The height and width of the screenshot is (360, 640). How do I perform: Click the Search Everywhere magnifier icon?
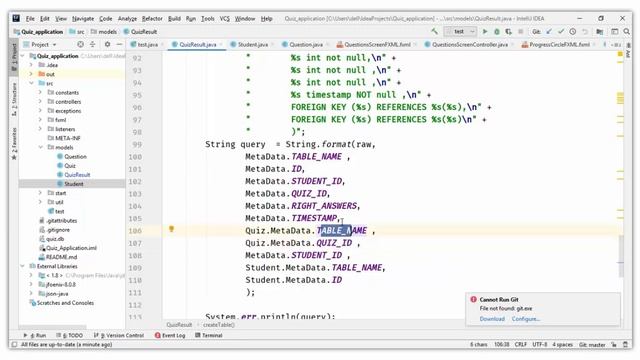point(627,31)
